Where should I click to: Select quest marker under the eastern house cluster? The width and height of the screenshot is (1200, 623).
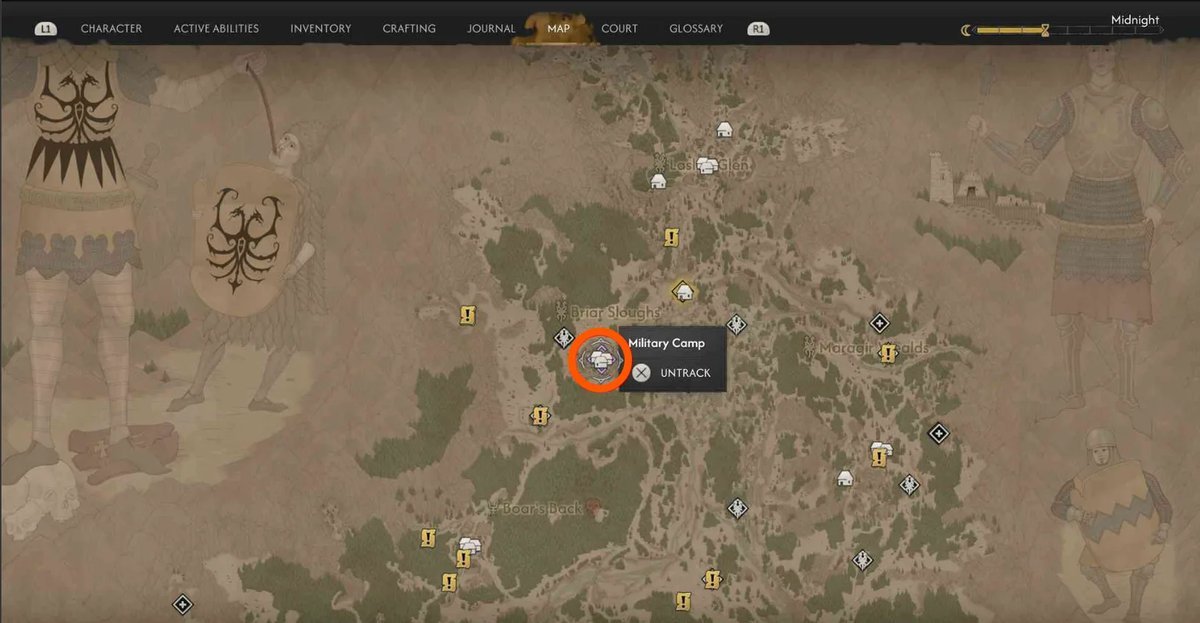click(879, 458)
